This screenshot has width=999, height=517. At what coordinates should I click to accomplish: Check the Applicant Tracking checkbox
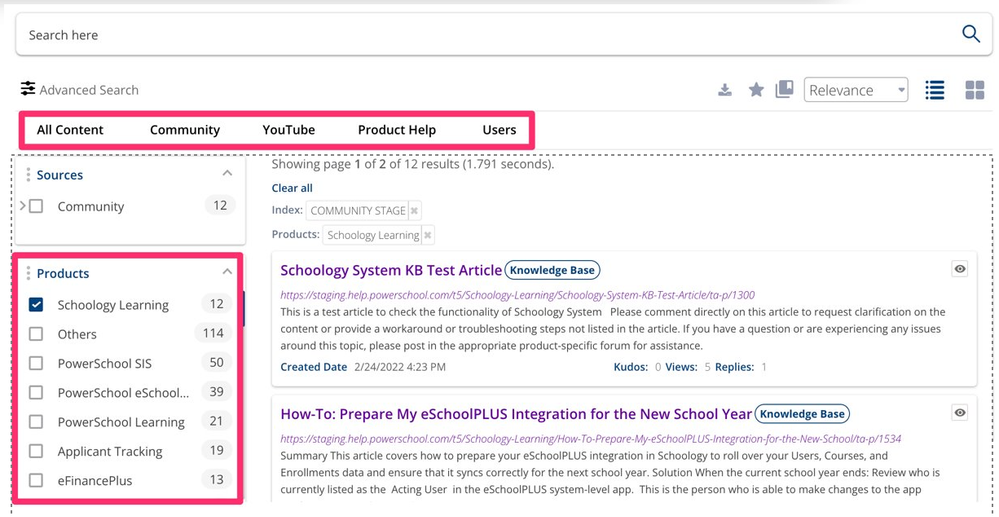tap(36, 451)
